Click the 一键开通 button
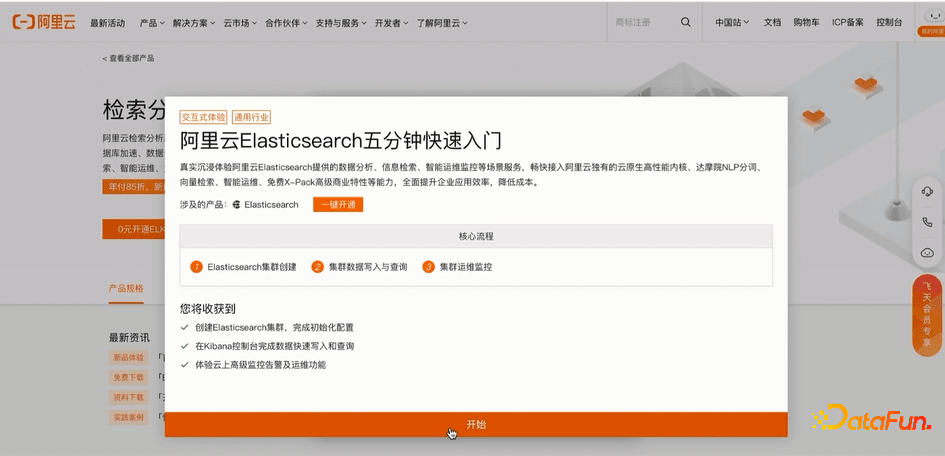 click(x=338, y=205)
